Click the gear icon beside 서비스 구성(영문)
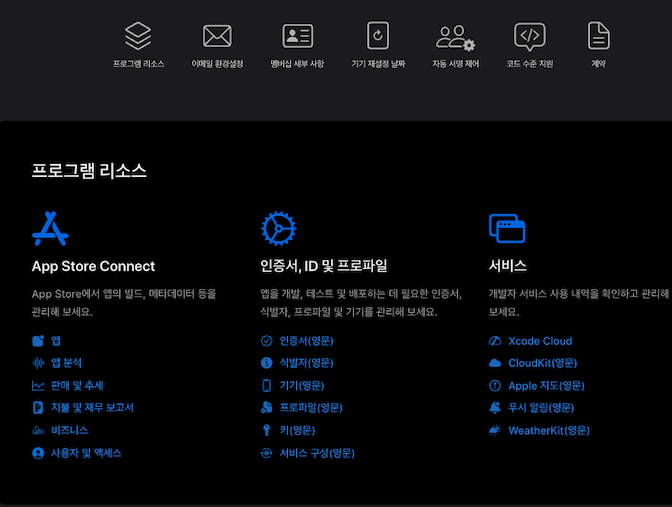This screenshot has height=507, width=672. pyautogui.click(x=267, y=453)
